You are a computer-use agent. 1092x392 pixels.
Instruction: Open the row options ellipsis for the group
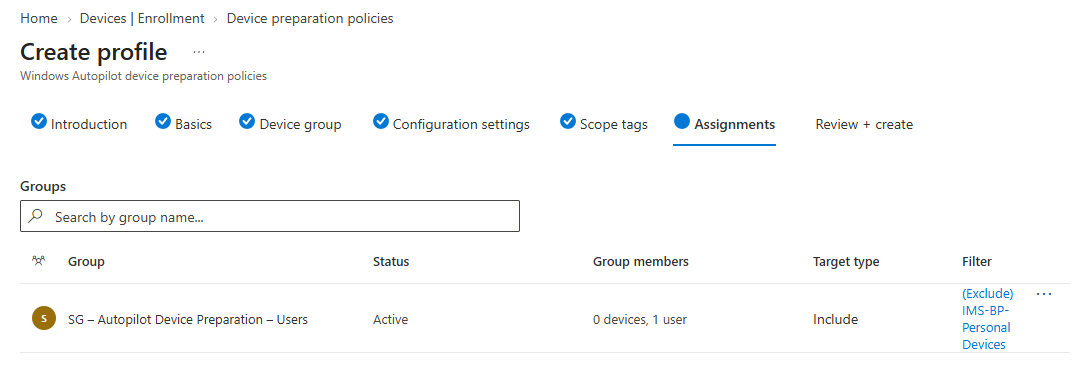[x=1044, y=294]
